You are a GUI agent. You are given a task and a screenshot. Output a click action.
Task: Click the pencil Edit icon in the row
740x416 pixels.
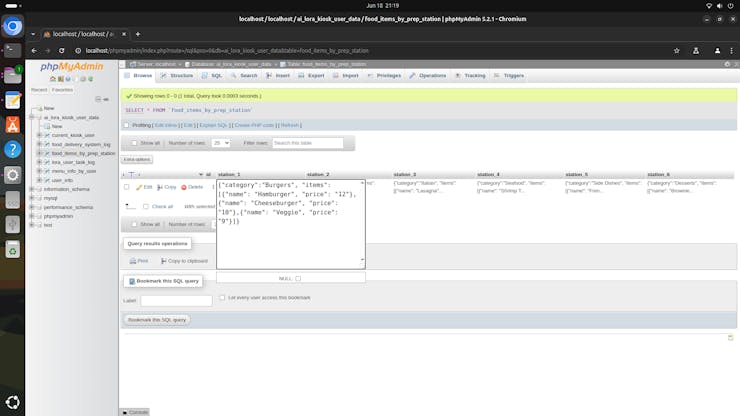click(x=139, y=187)
